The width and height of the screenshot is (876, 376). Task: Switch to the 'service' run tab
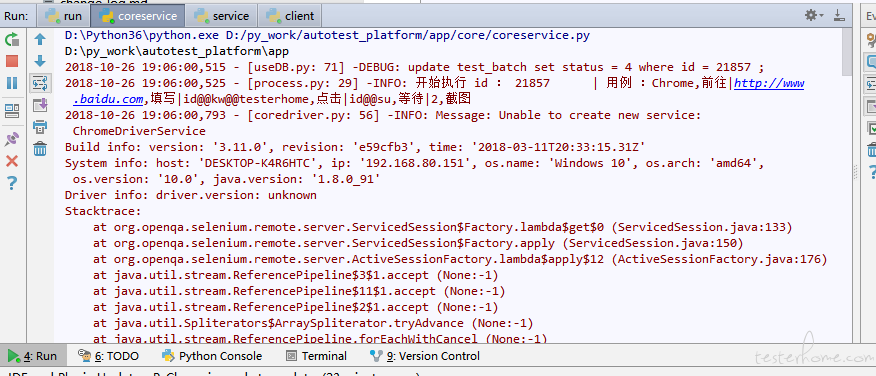coord(221,16)
